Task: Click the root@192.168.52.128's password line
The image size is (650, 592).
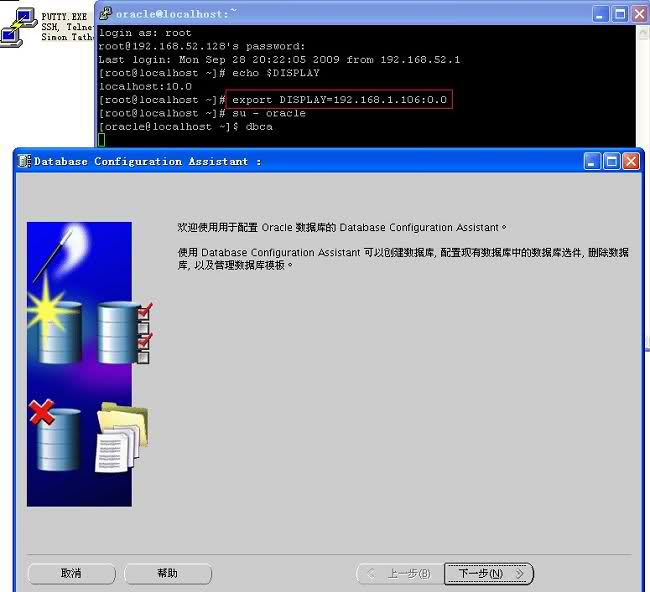Action: click(201, 46)
